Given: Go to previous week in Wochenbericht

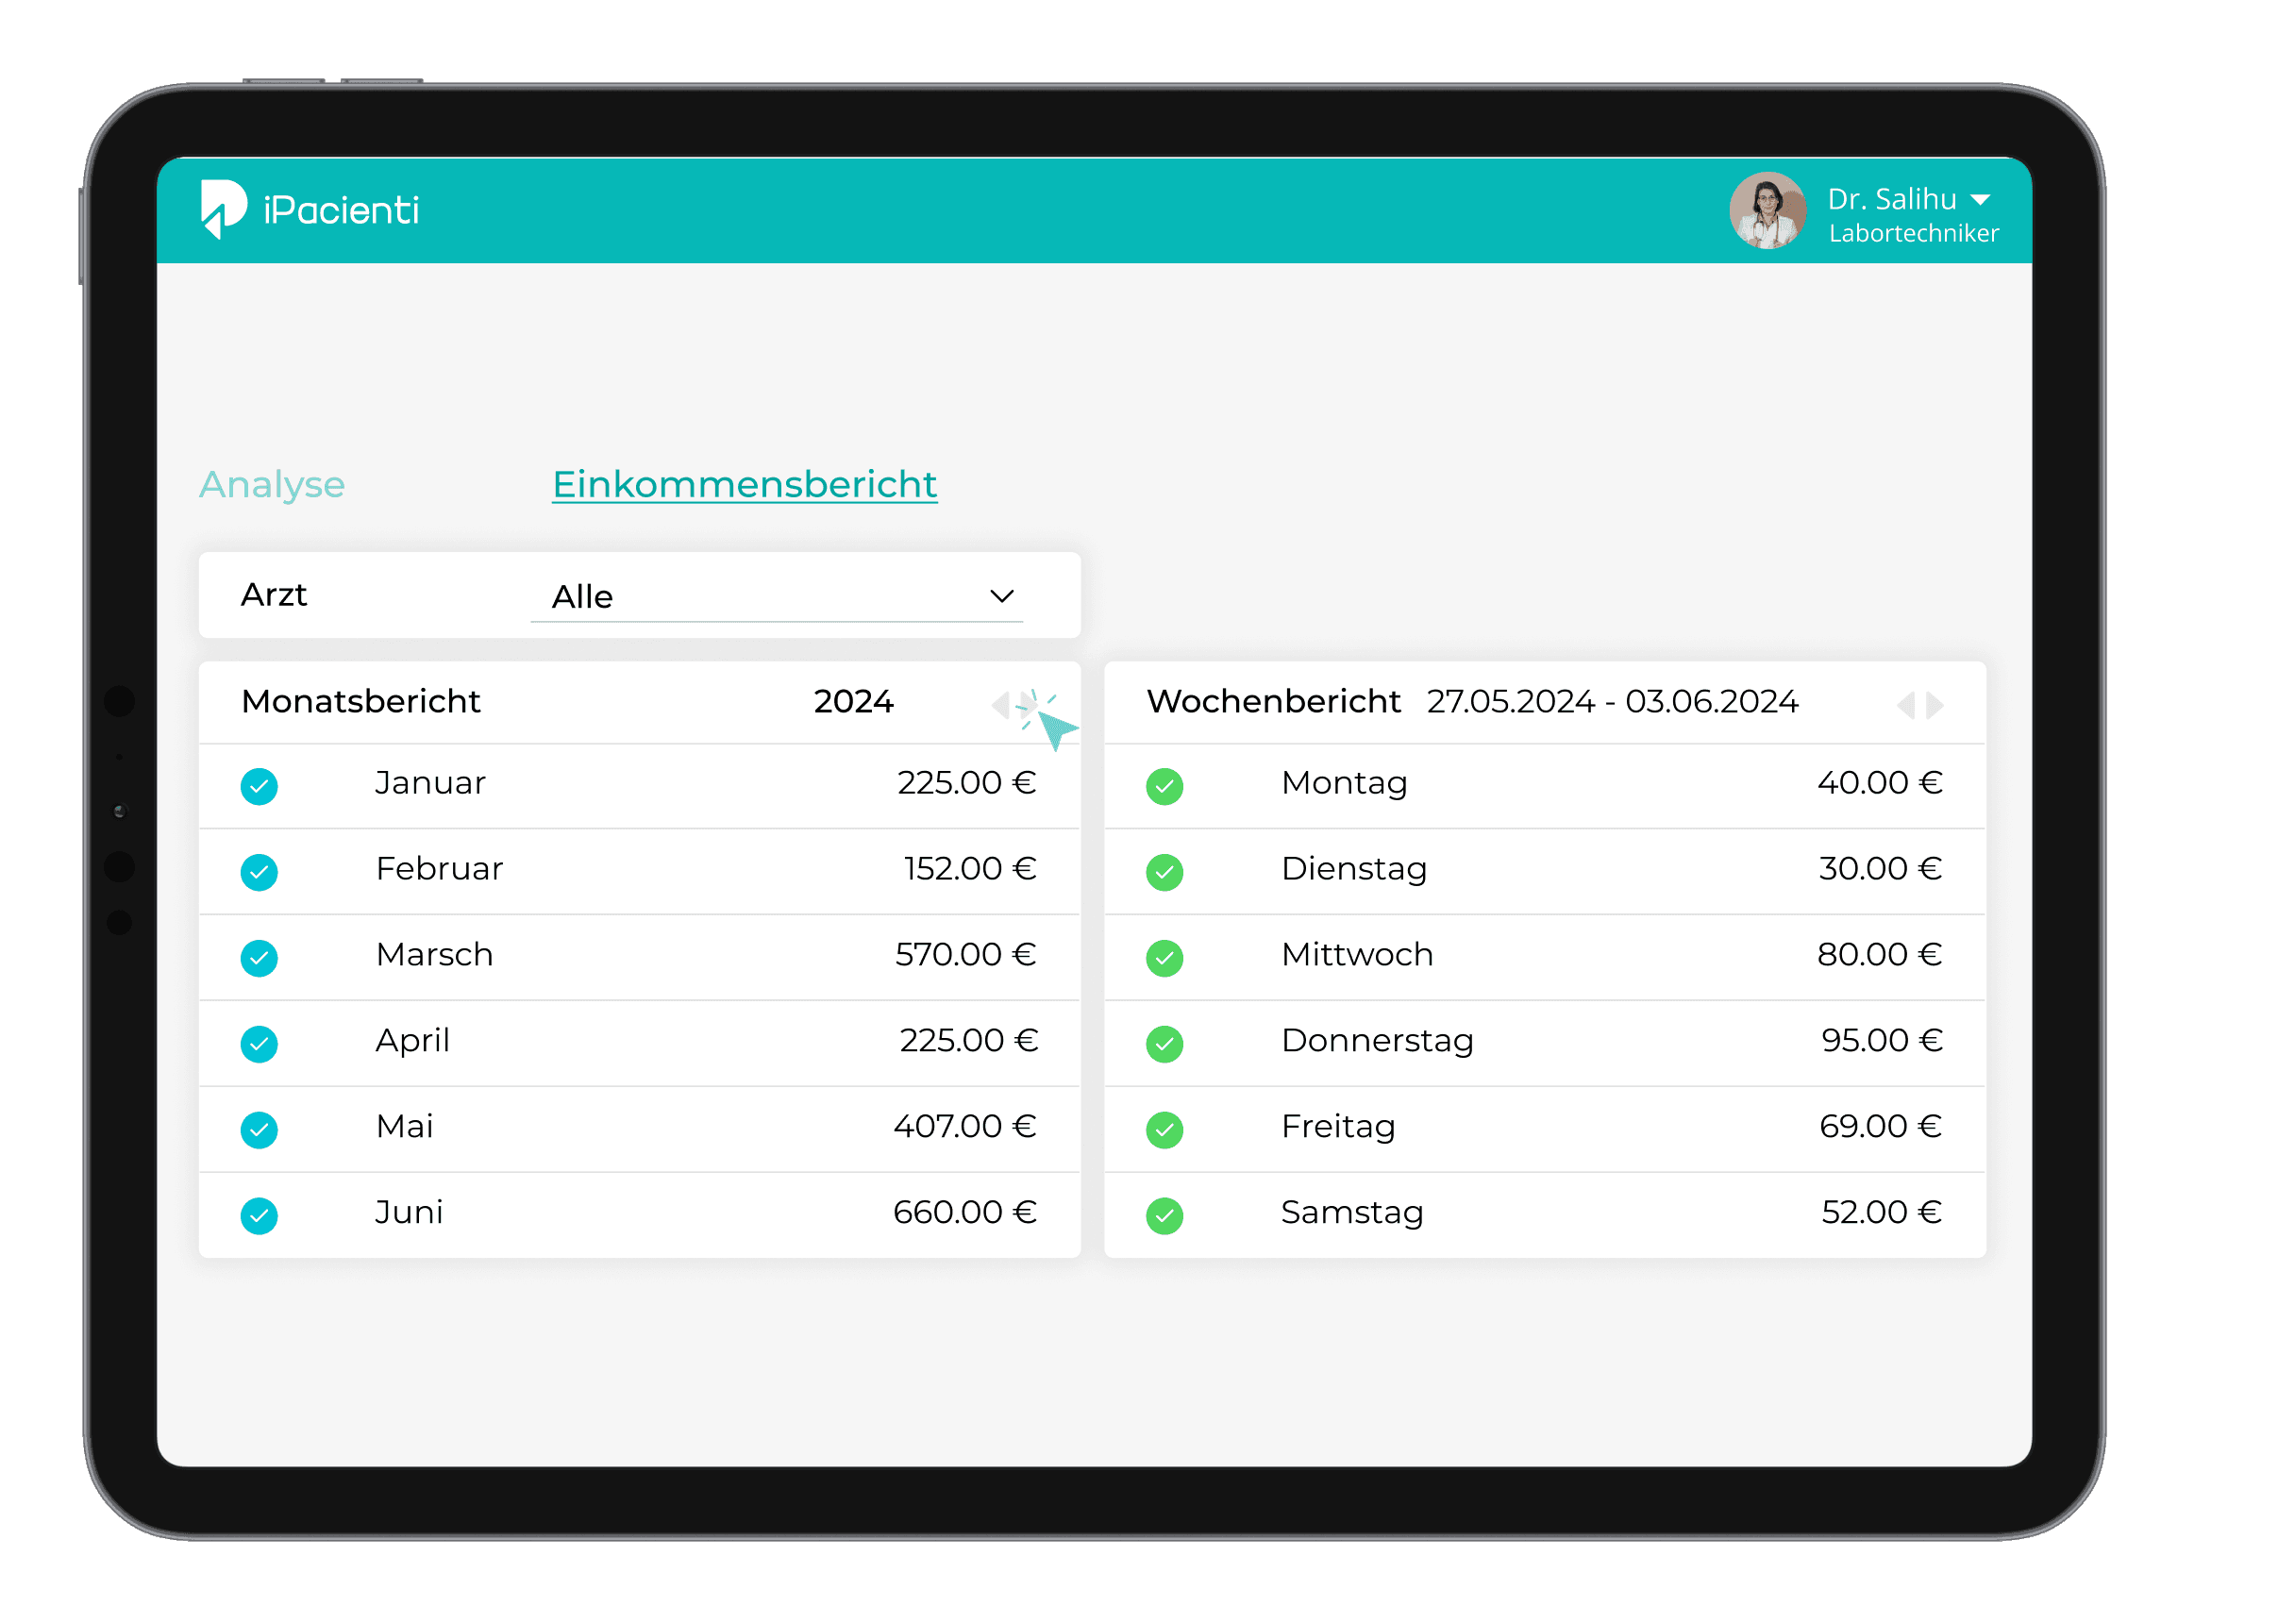Looking at the screenshot, I should point(1905,705).
